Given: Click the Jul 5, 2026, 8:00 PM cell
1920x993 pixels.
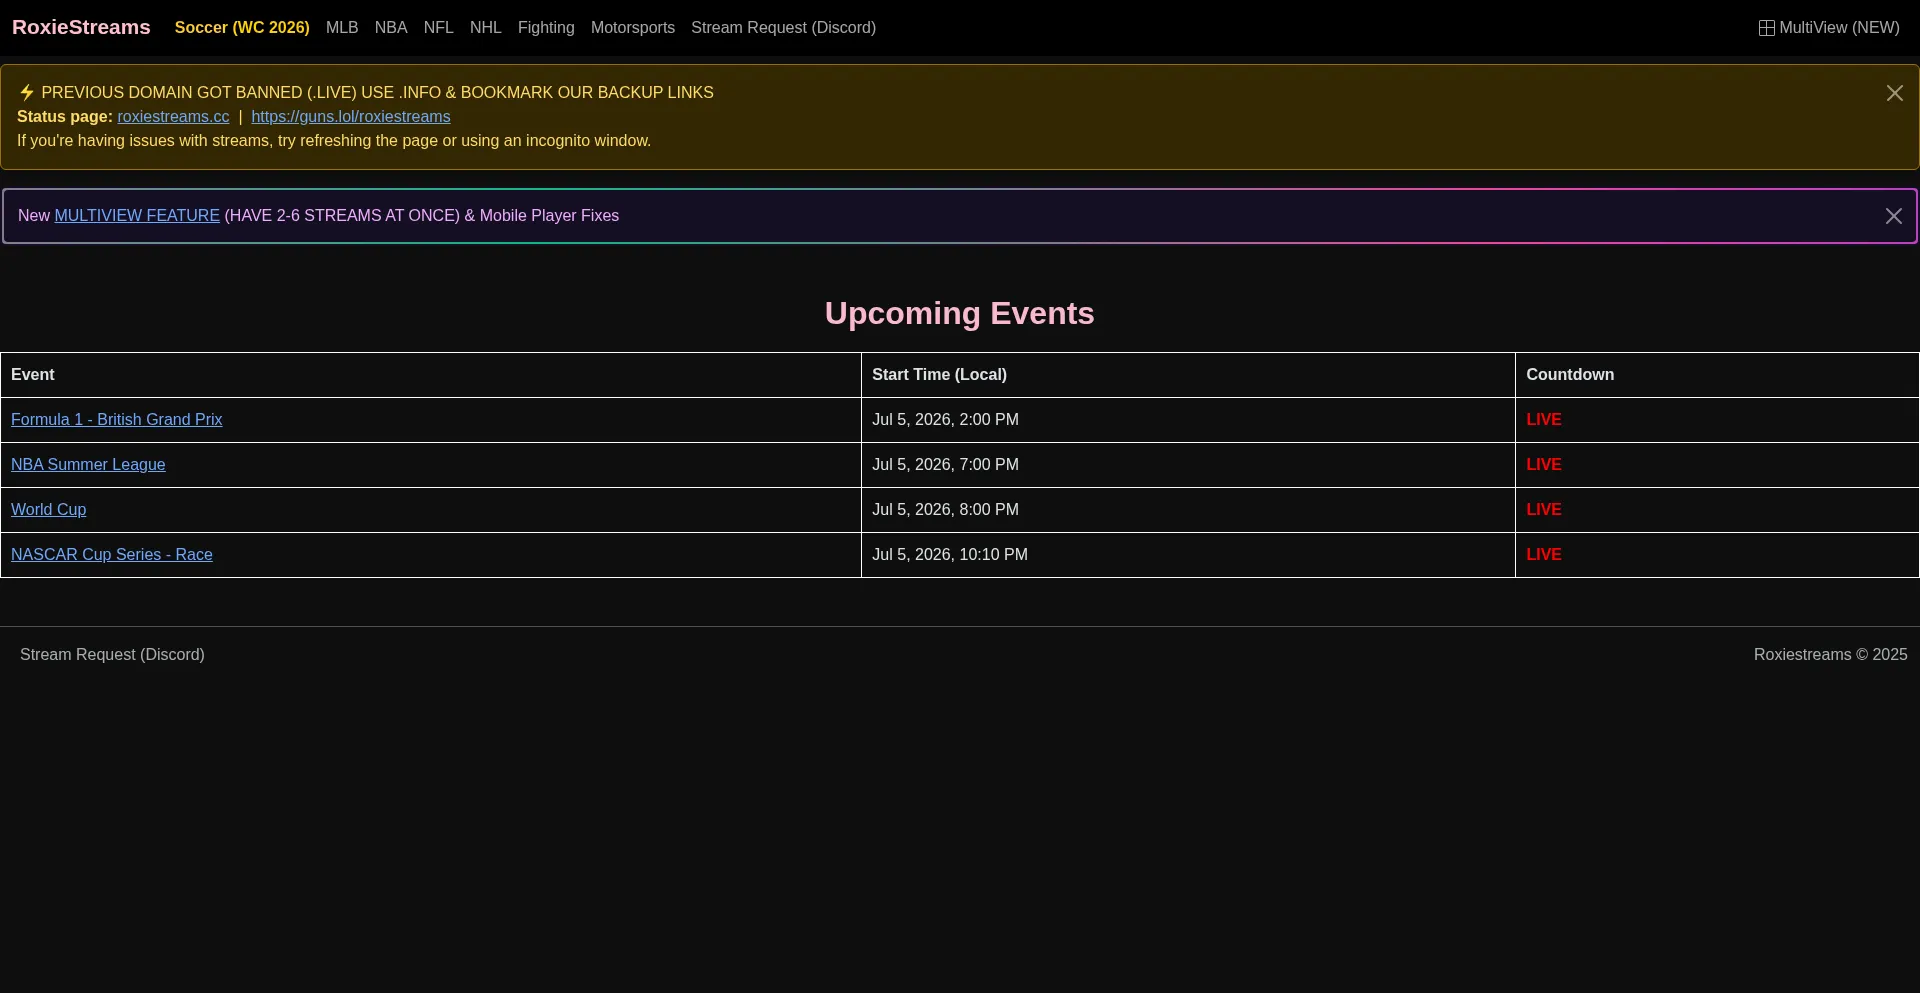Looking at the screenshot, I should tap(1188, 510).
